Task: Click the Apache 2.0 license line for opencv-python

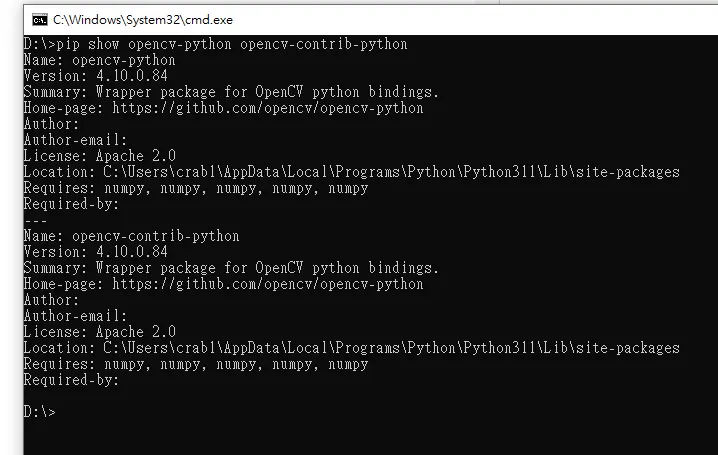Action: [99, 156]
